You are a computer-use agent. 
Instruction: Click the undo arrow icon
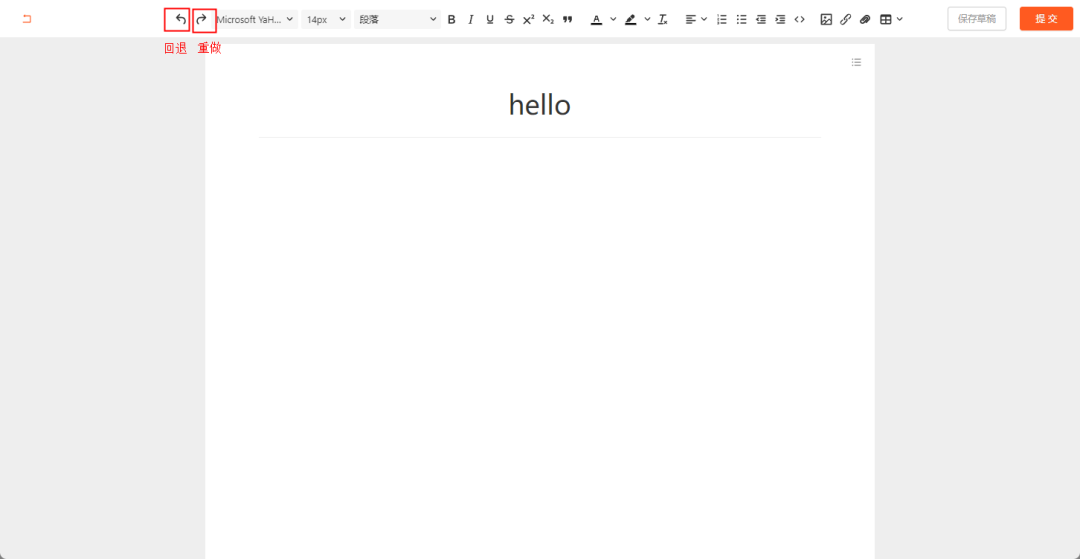tap(180, 19)
